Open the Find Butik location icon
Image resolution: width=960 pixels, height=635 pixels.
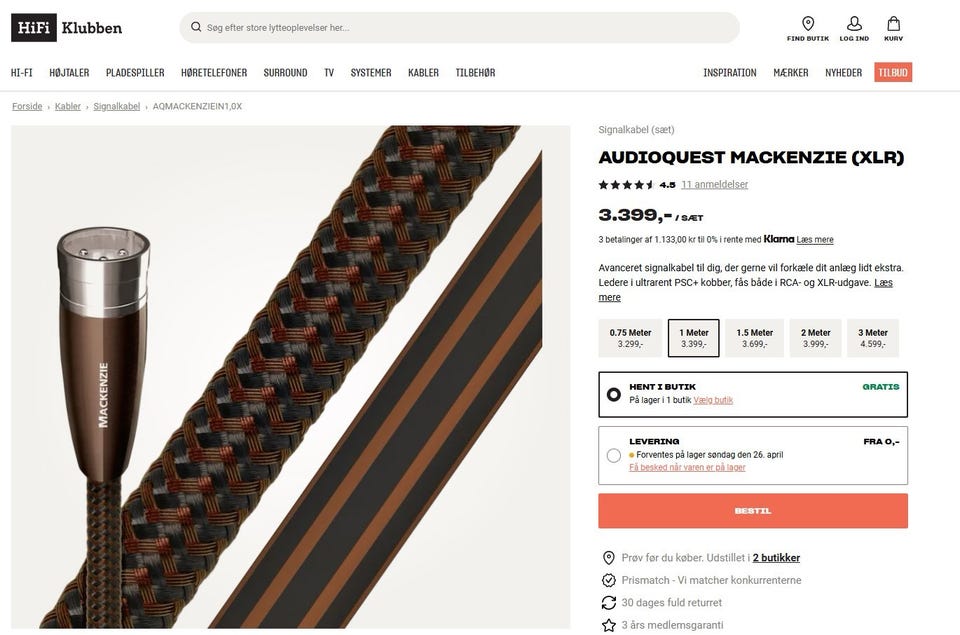click(x=808, y=24)
